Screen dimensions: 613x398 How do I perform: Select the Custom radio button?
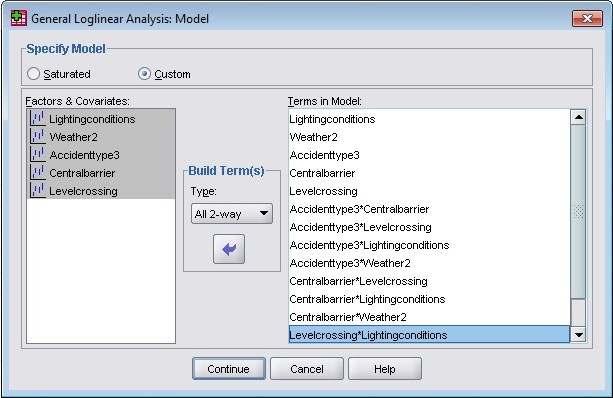click(144, 74)
